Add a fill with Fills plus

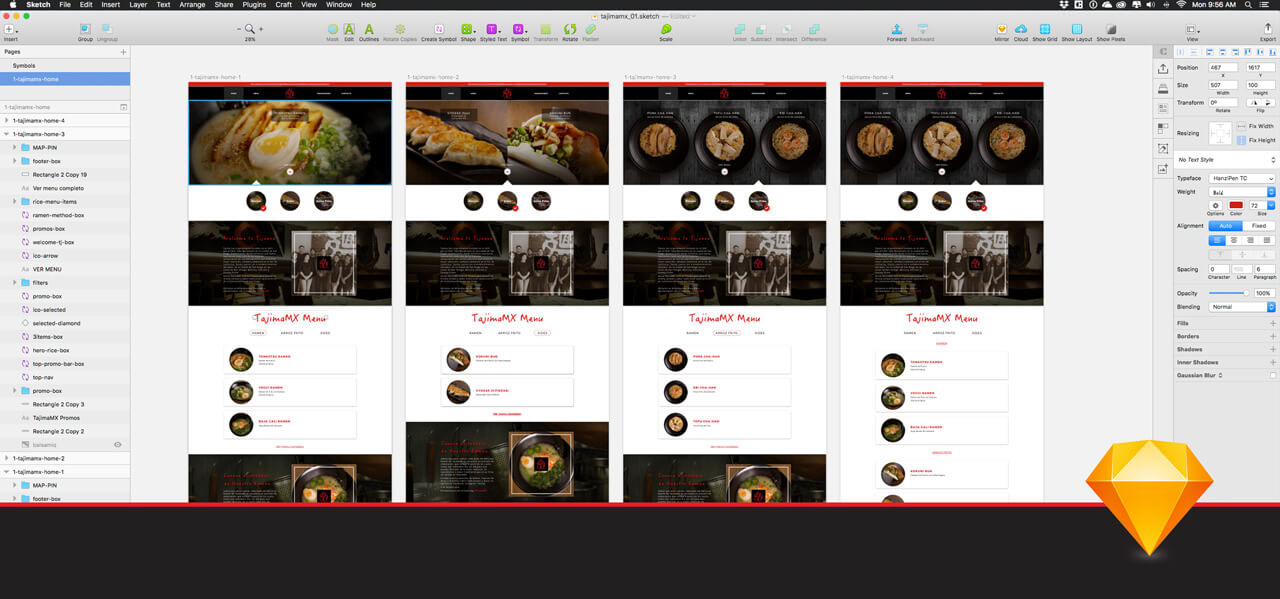point(1273,323)
